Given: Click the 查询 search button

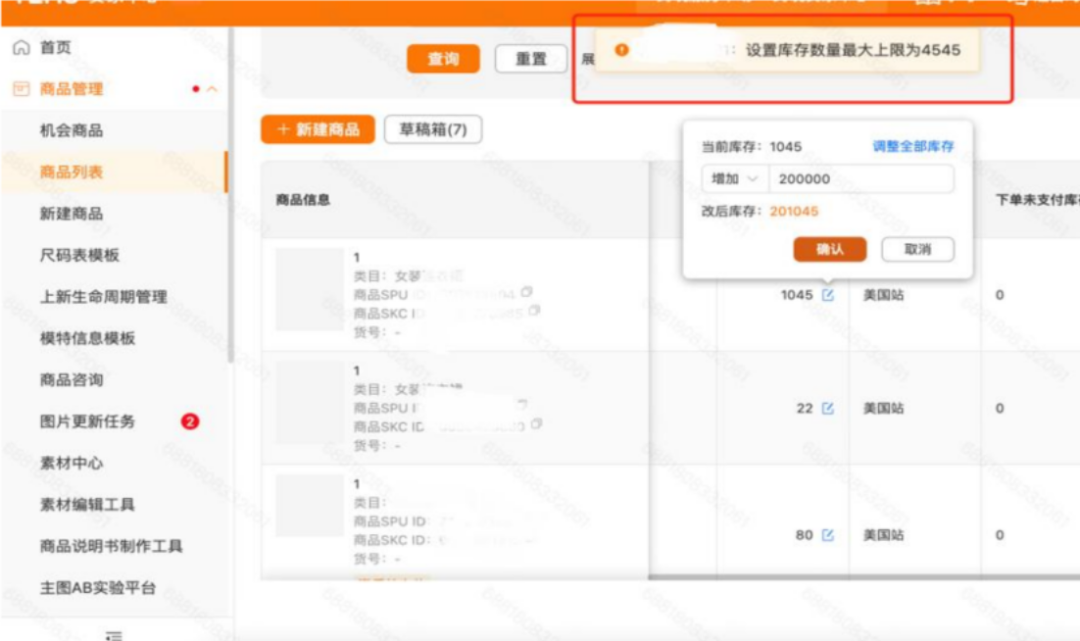Looking at the screenshot, I should pyautogui.click(x=443, y=58).
